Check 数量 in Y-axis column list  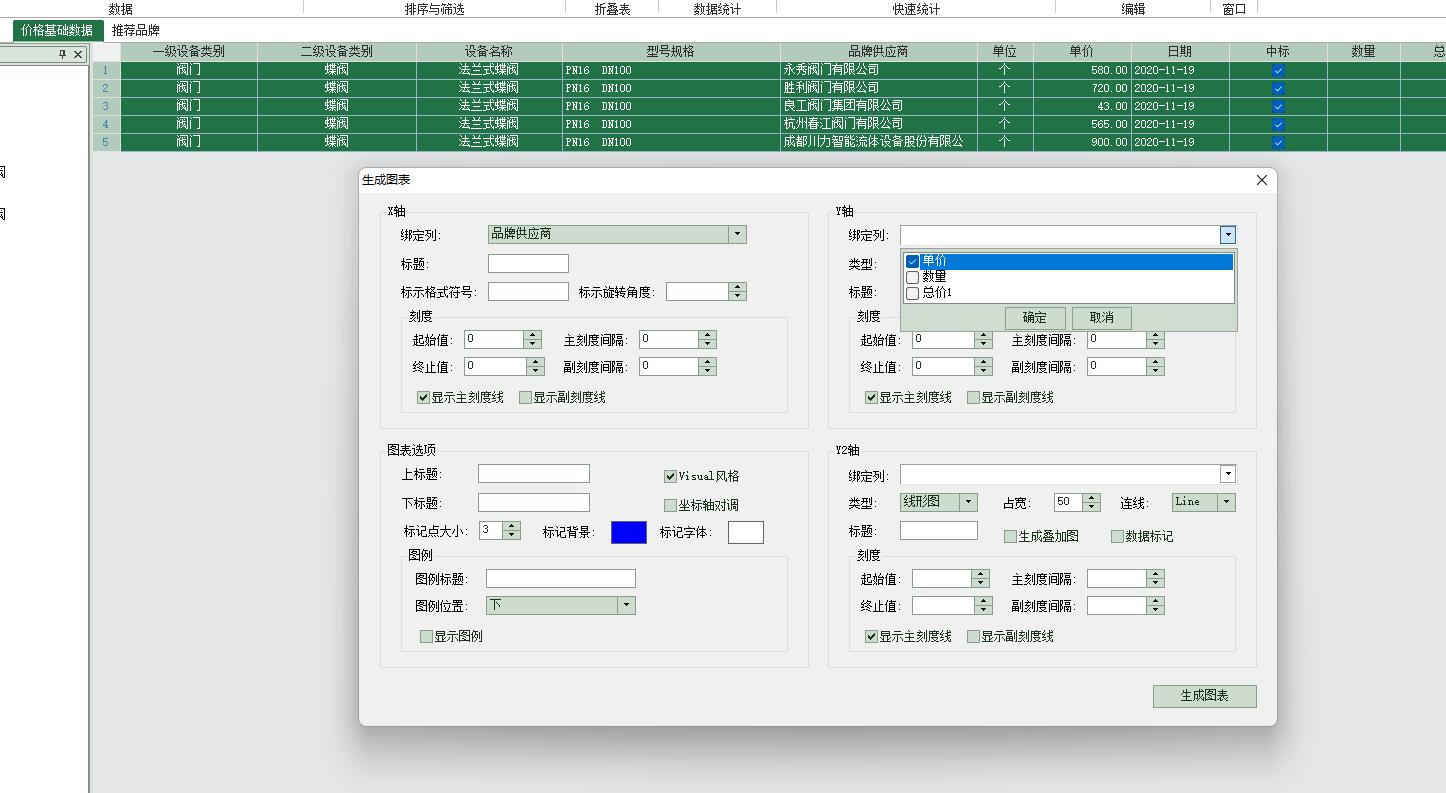[x=912, y=278]
